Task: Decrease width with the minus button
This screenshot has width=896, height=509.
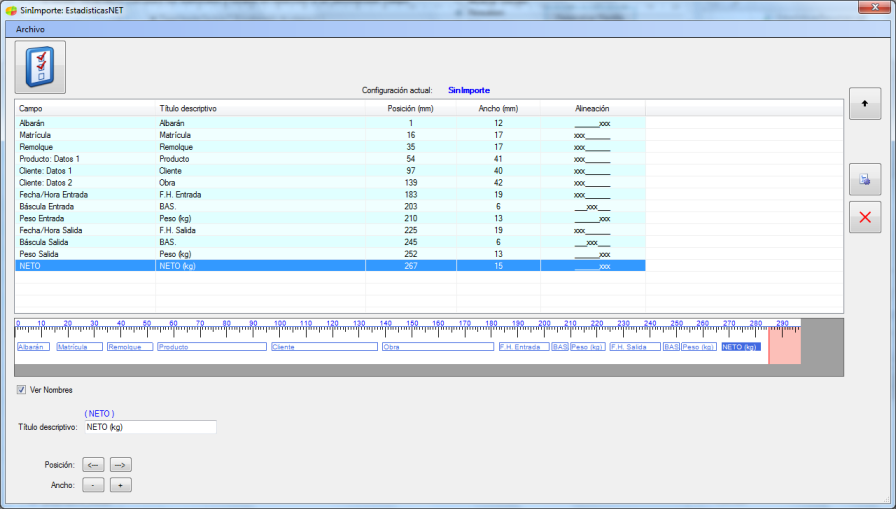Action: pos(93,485)
